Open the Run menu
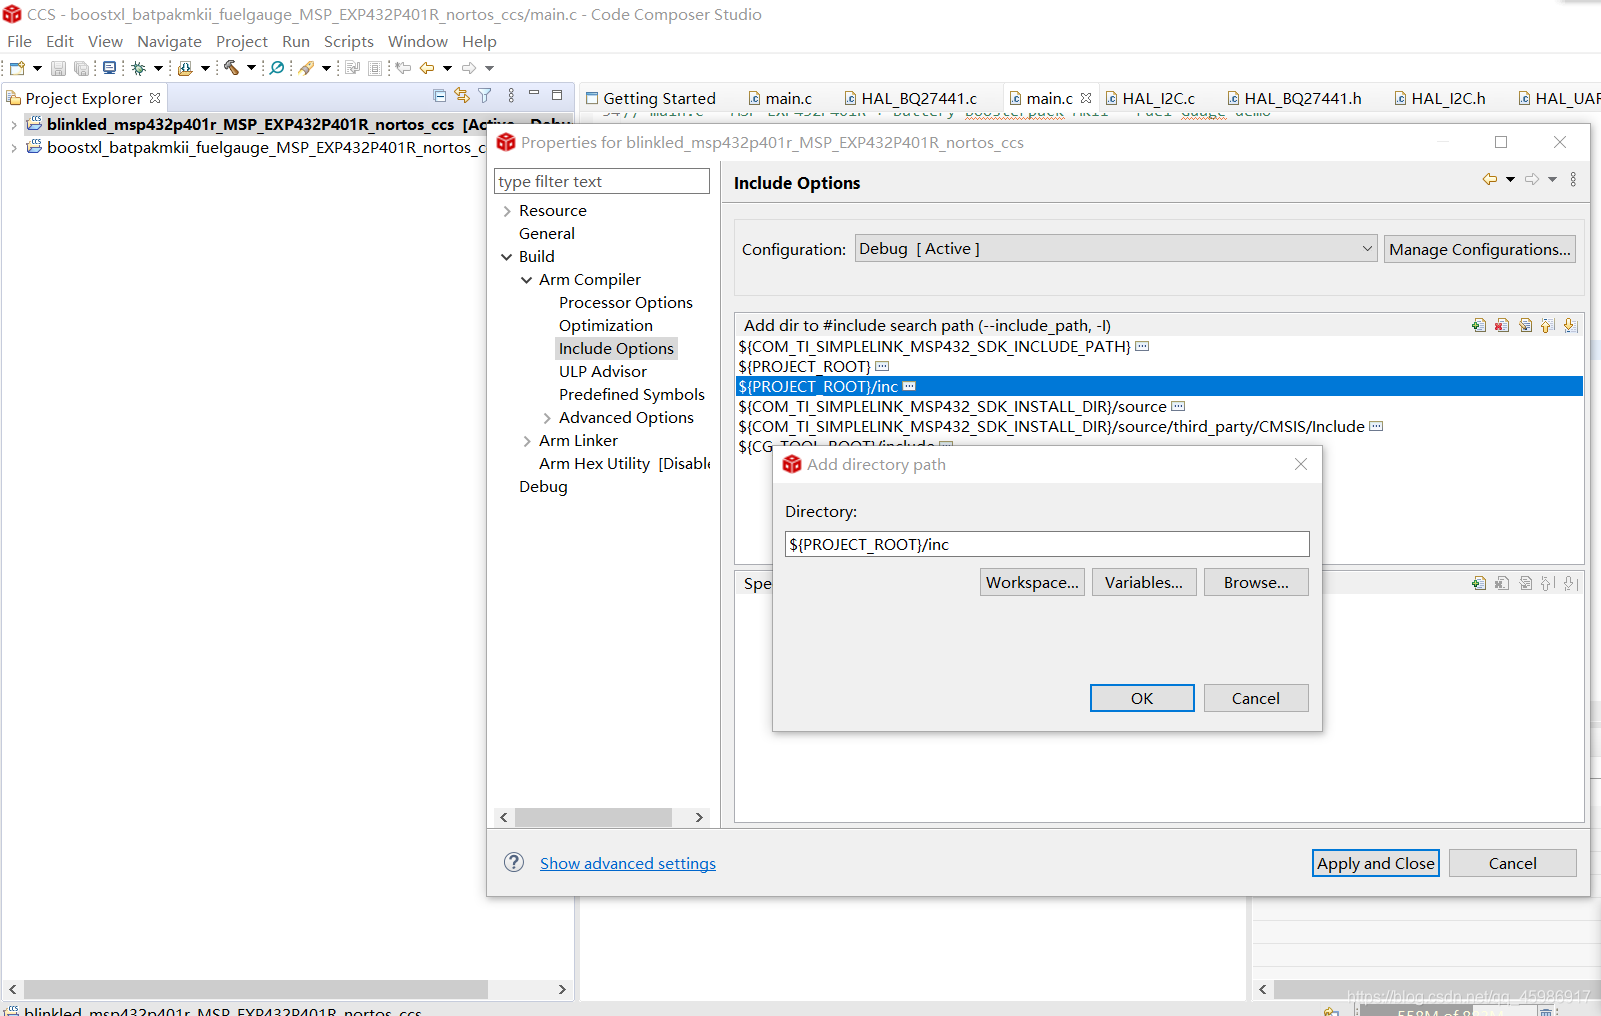1601x1016 pixels. click(x=296, y=41)
